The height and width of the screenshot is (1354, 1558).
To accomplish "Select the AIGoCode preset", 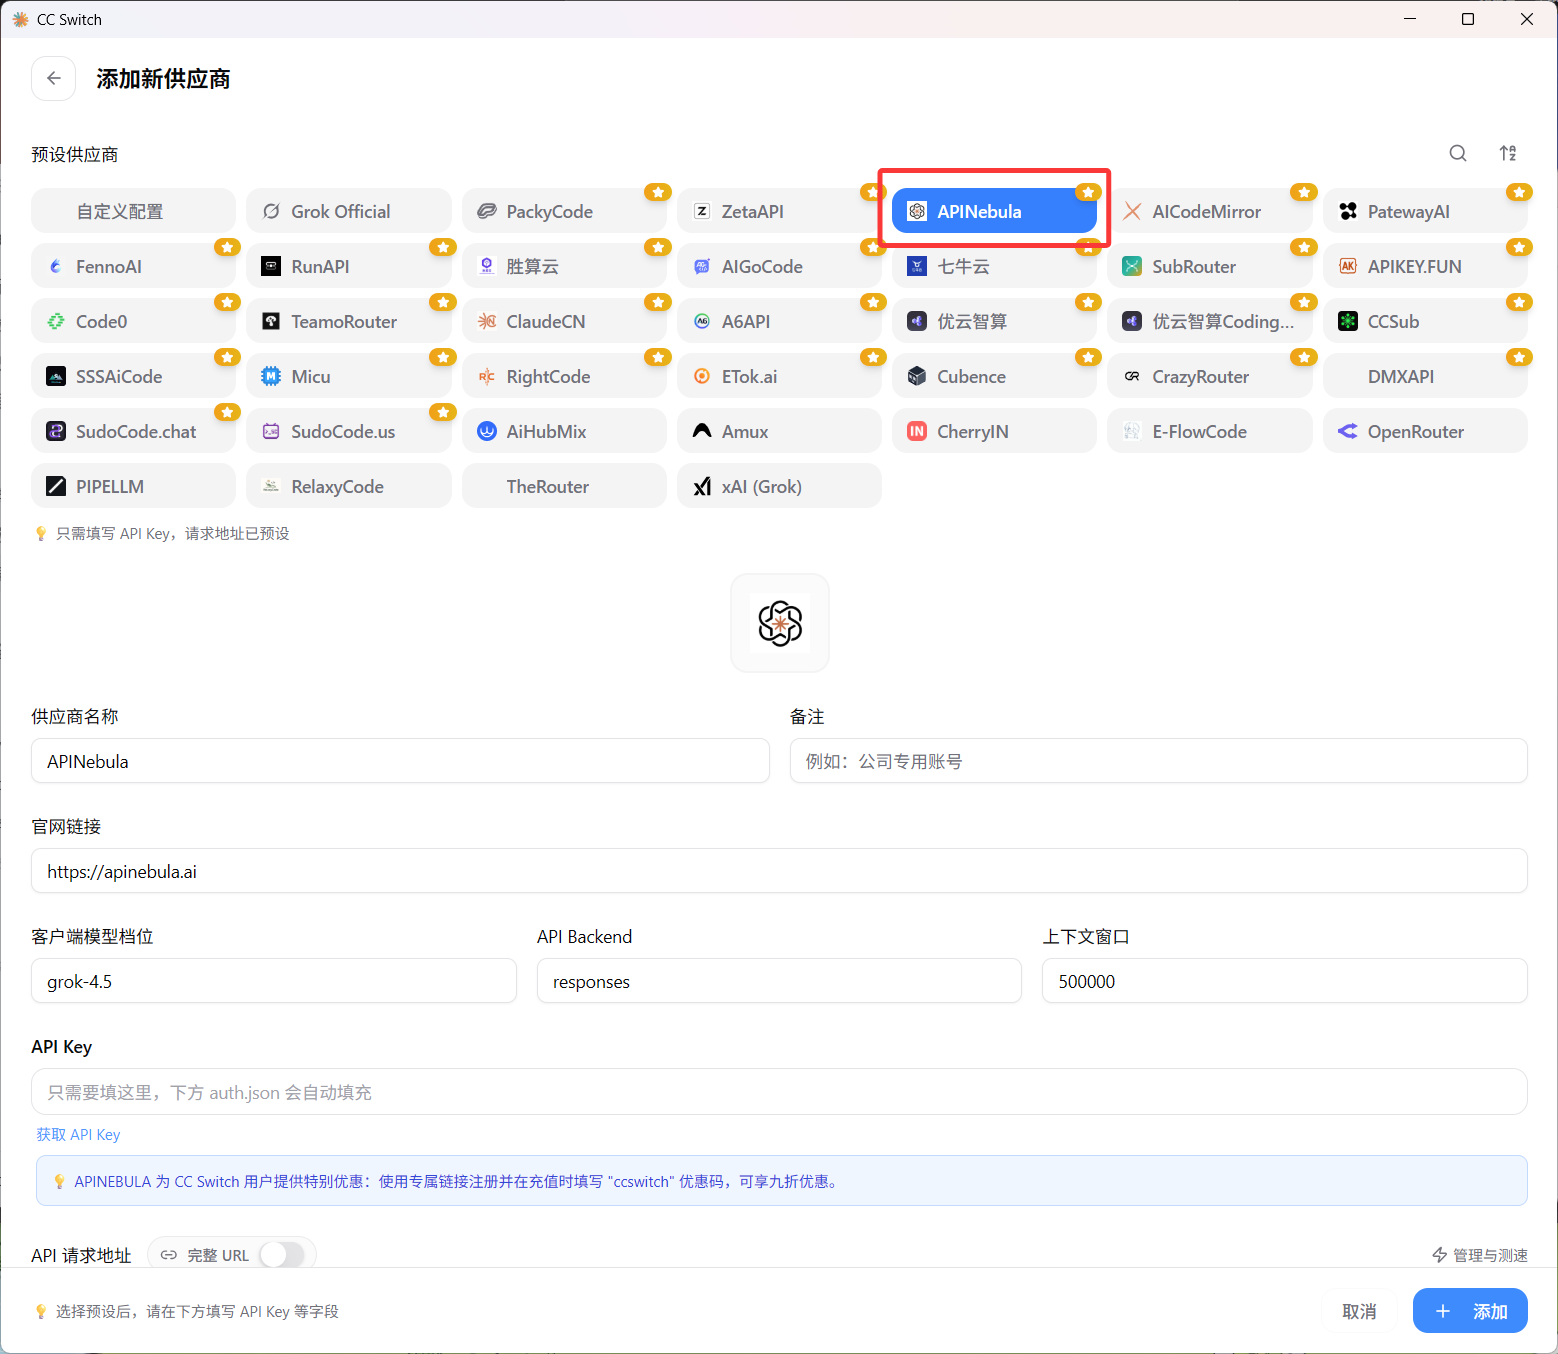I will [779, 266].
